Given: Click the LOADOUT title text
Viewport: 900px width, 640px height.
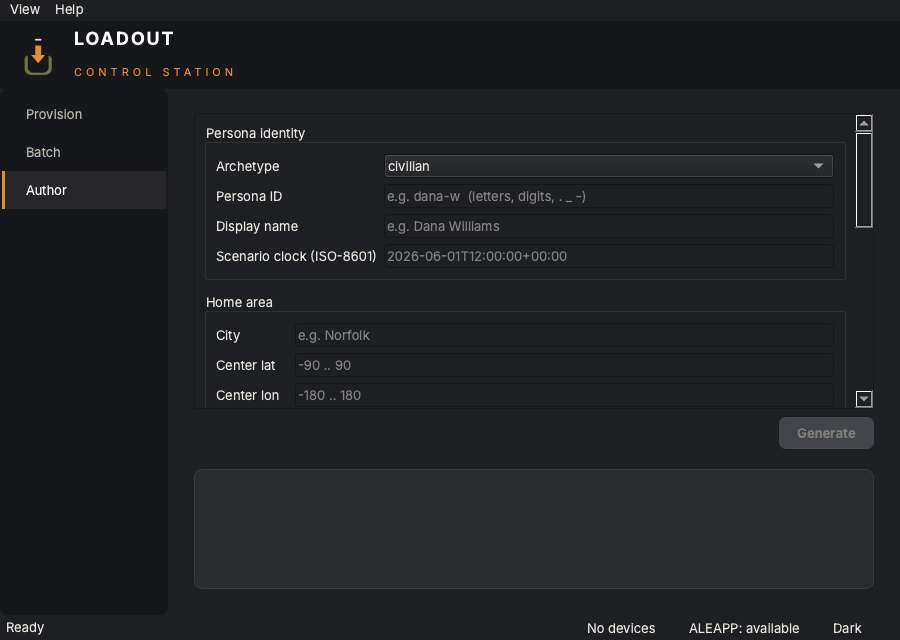Looking at the screenshot, I should [123, 38].
